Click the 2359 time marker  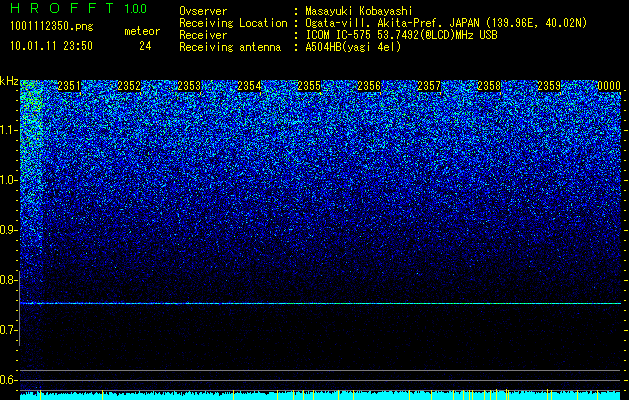549,86
